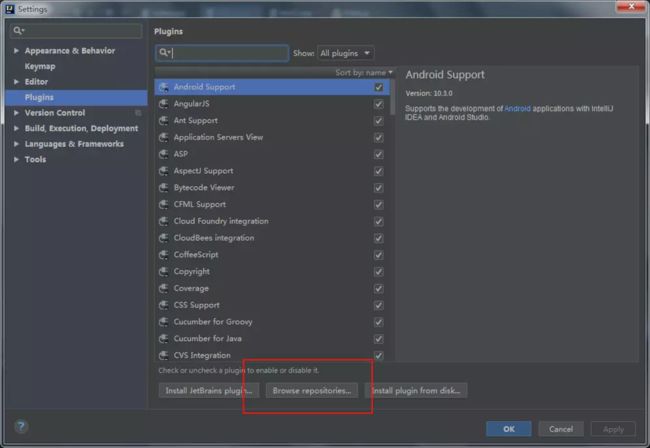
Task: Select CoffeeScript plugin row text
Action: click(x=196, y=255)
